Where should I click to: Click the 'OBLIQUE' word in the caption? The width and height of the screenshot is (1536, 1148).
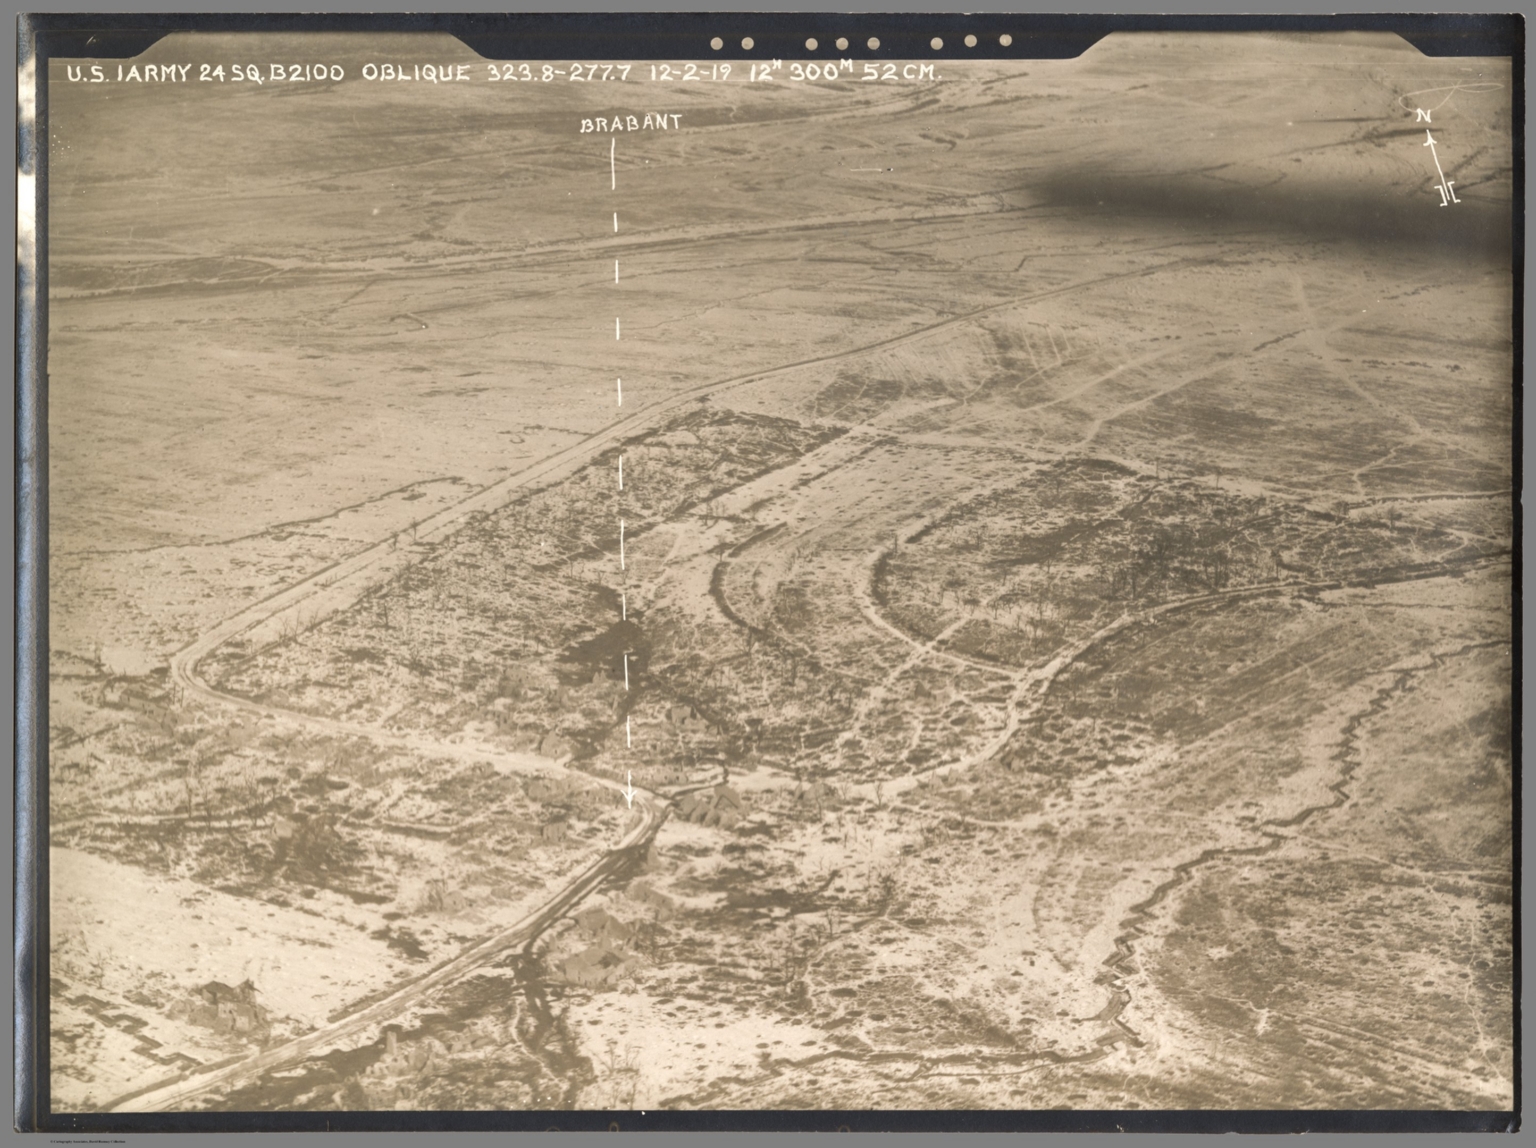point(415,72)
